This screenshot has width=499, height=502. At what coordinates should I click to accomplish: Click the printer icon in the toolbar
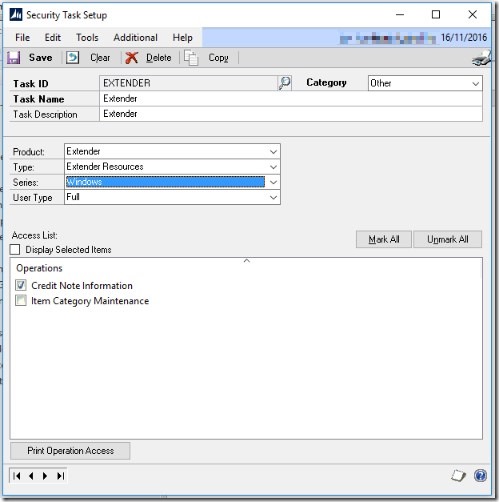click(x=481, y=58)
